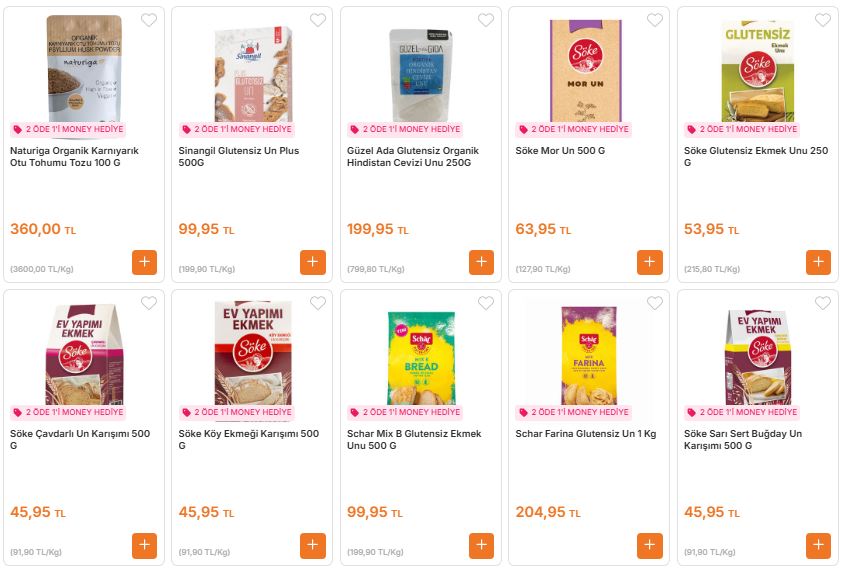Add Schar Farina Glutensiz Un to cart
Viewport: 844px width, 571px height.
[650, 545]
